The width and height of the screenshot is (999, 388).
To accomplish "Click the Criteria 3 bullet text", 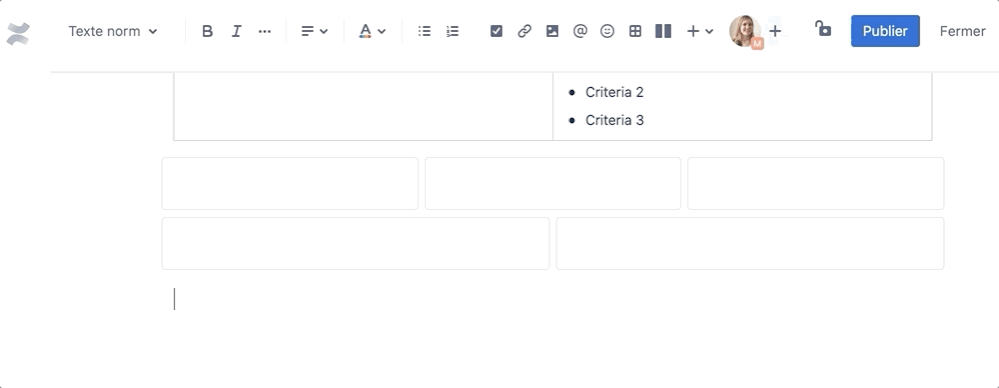I will coord(614,120).
